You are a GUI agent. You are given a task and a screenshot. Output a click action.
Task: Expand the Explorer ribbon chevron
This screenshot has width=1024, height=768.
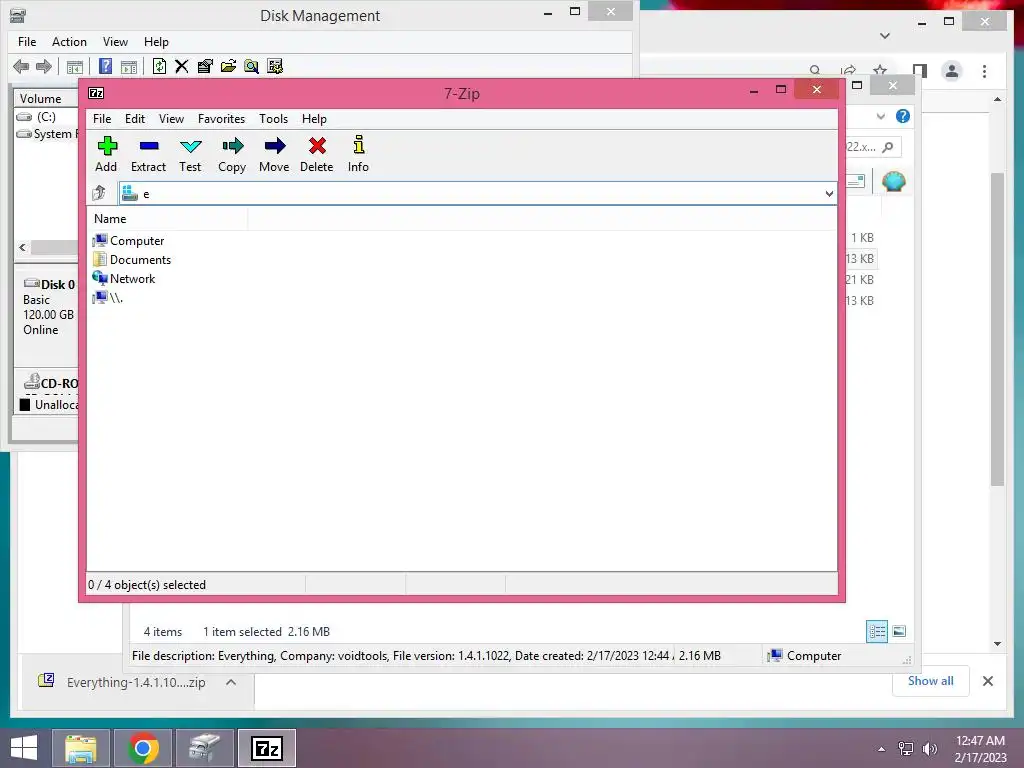pyautogui.click(x=880, y=116)
